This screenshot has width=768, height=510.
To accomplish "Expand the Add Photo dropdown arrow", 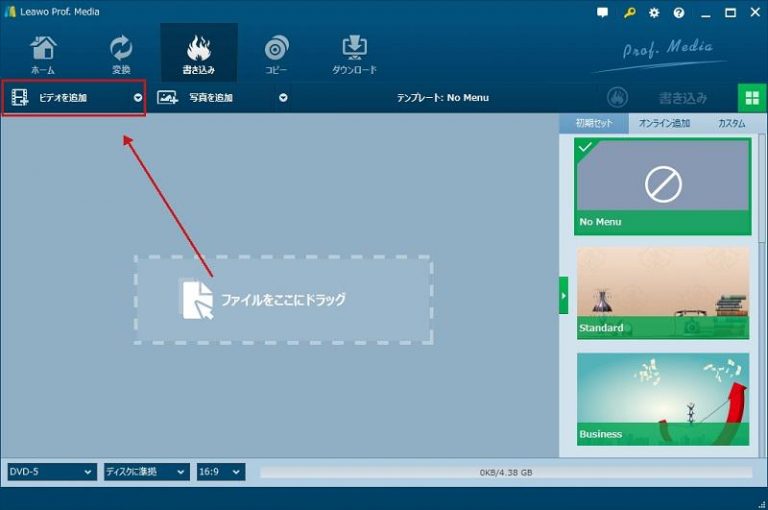I will (x=283, y=97).
